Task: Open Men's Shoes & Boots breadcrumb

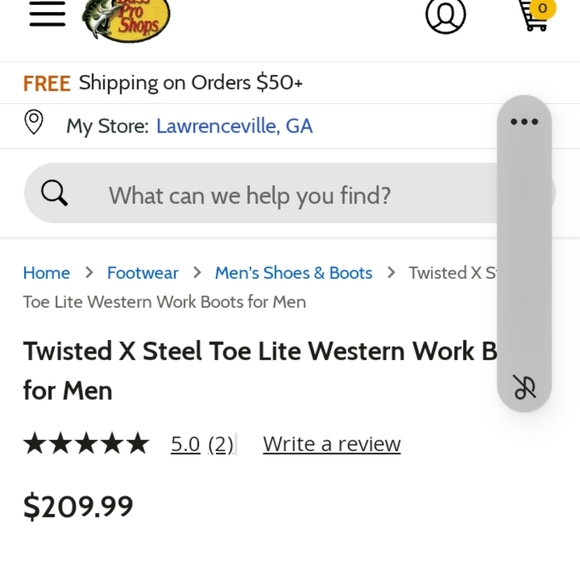Action: 294,273
